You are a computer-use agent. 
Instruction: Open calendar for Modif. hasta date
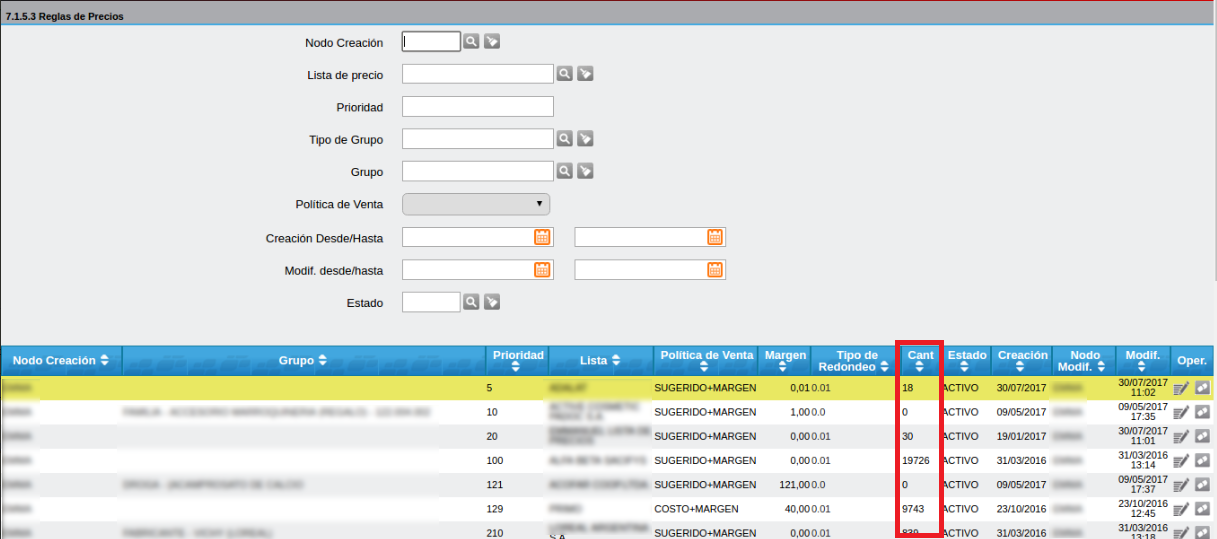[x=715, y=269]
